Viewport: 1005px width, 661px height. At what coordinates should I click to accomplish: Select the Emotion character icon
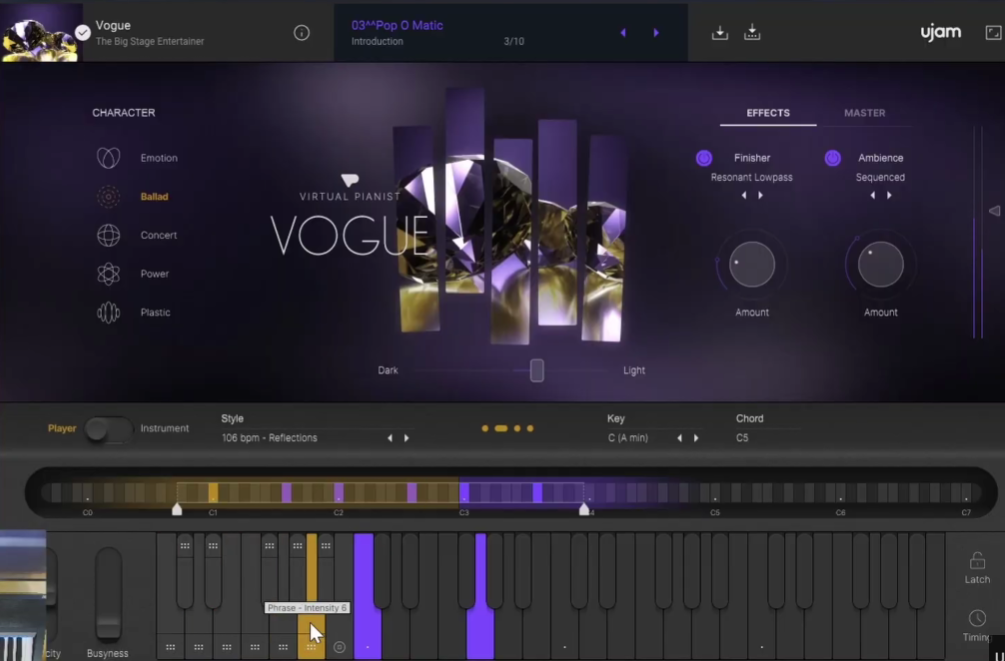pyautogui.click(x=109, y=157)
